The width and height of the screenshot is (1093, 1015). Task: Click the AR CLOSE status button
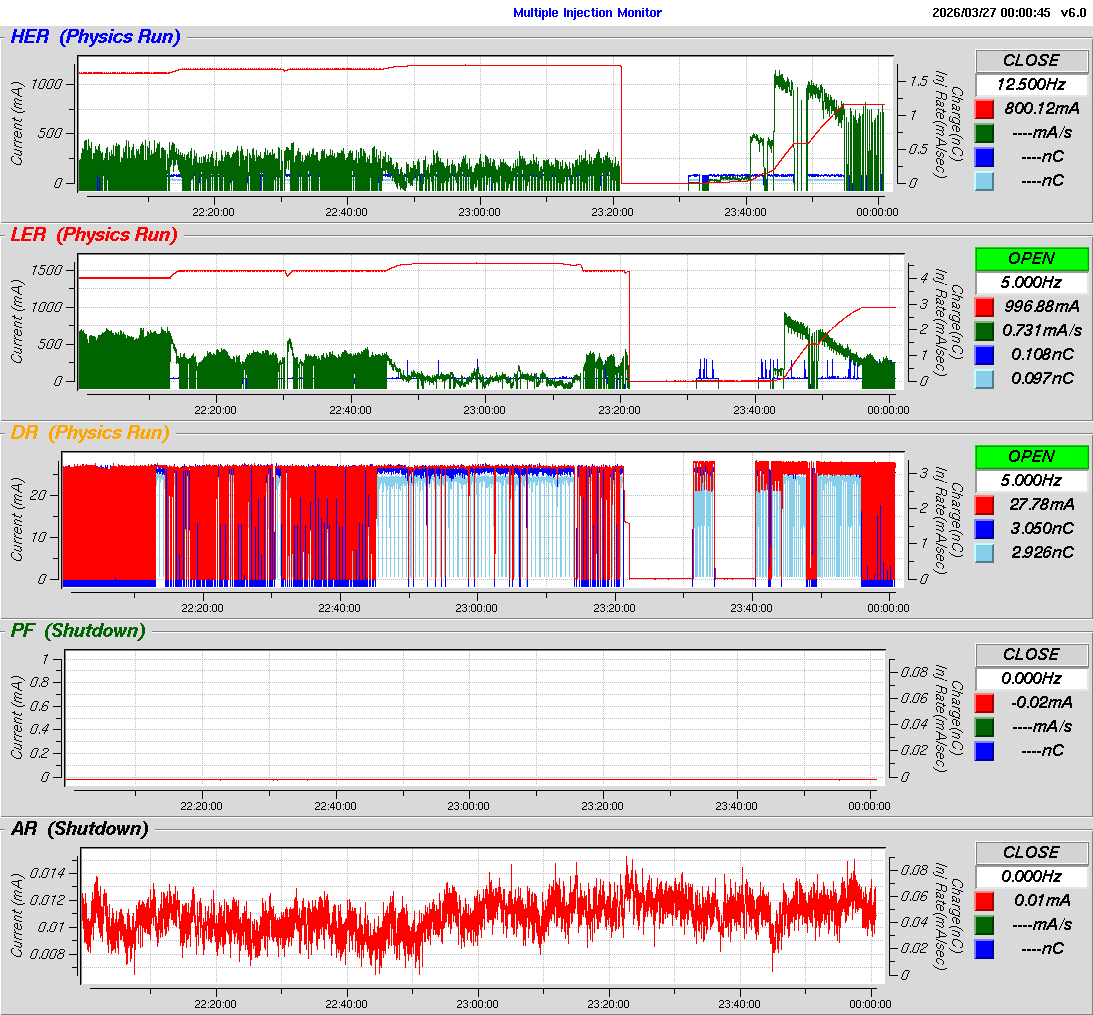[1031, 852]
